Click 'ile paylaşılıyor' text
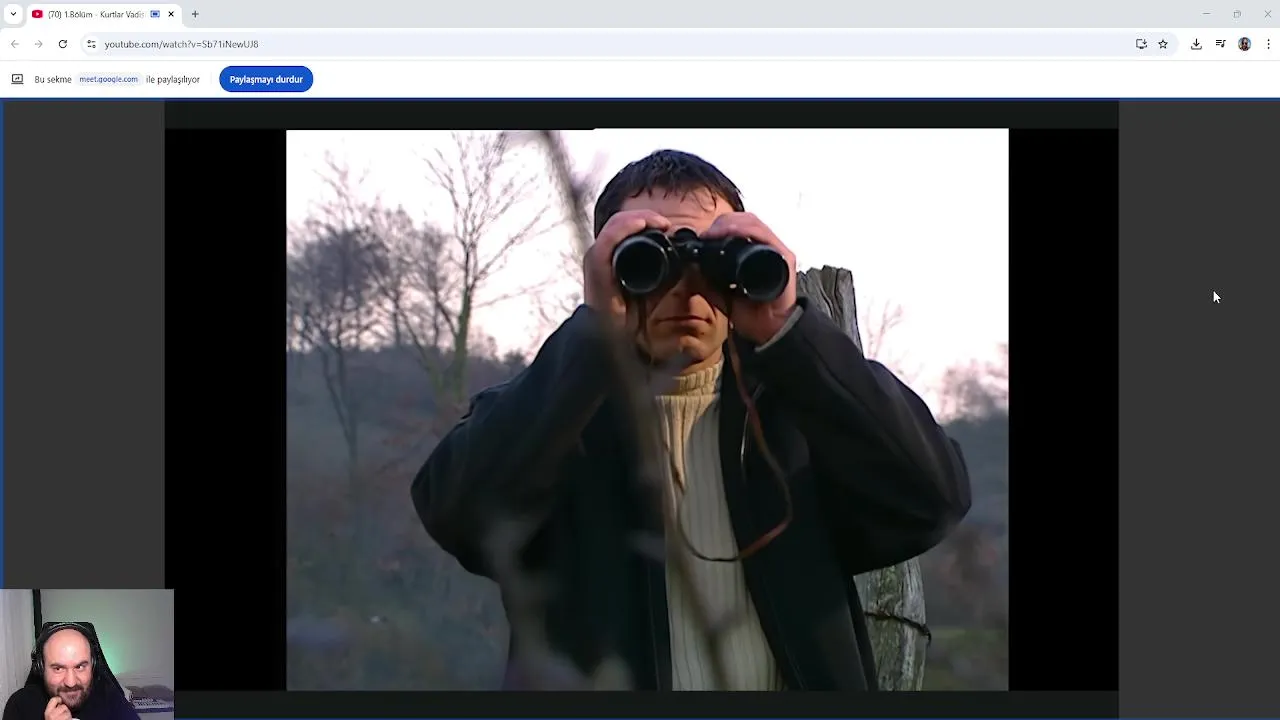Viewport: 1280px width, 720px height. (173, 79)
